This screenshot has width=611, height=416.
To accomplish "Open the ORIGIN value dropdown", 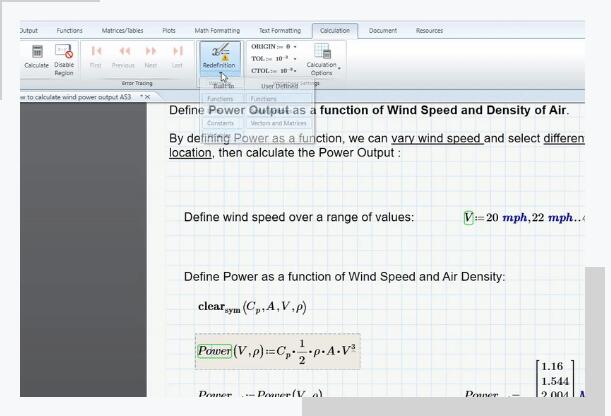I will 295,47.
